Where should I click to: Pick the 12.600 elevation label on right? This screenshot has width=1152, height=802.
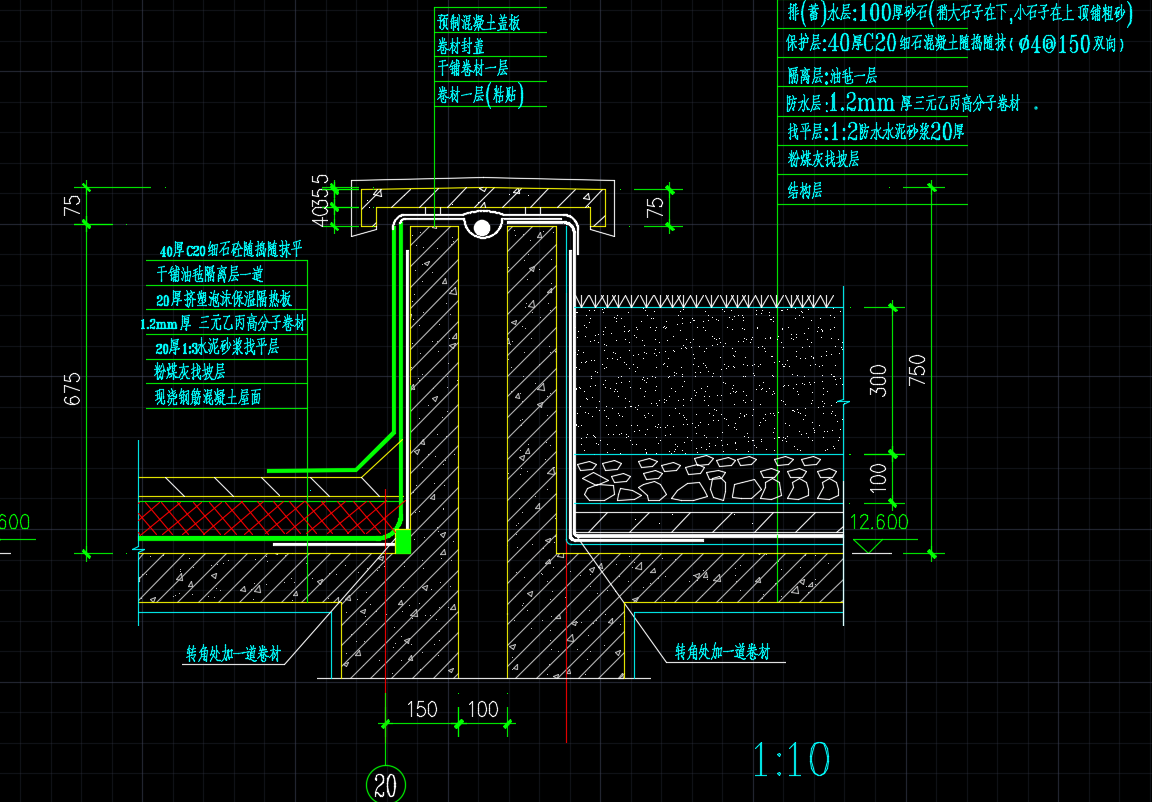pos(878,522)
